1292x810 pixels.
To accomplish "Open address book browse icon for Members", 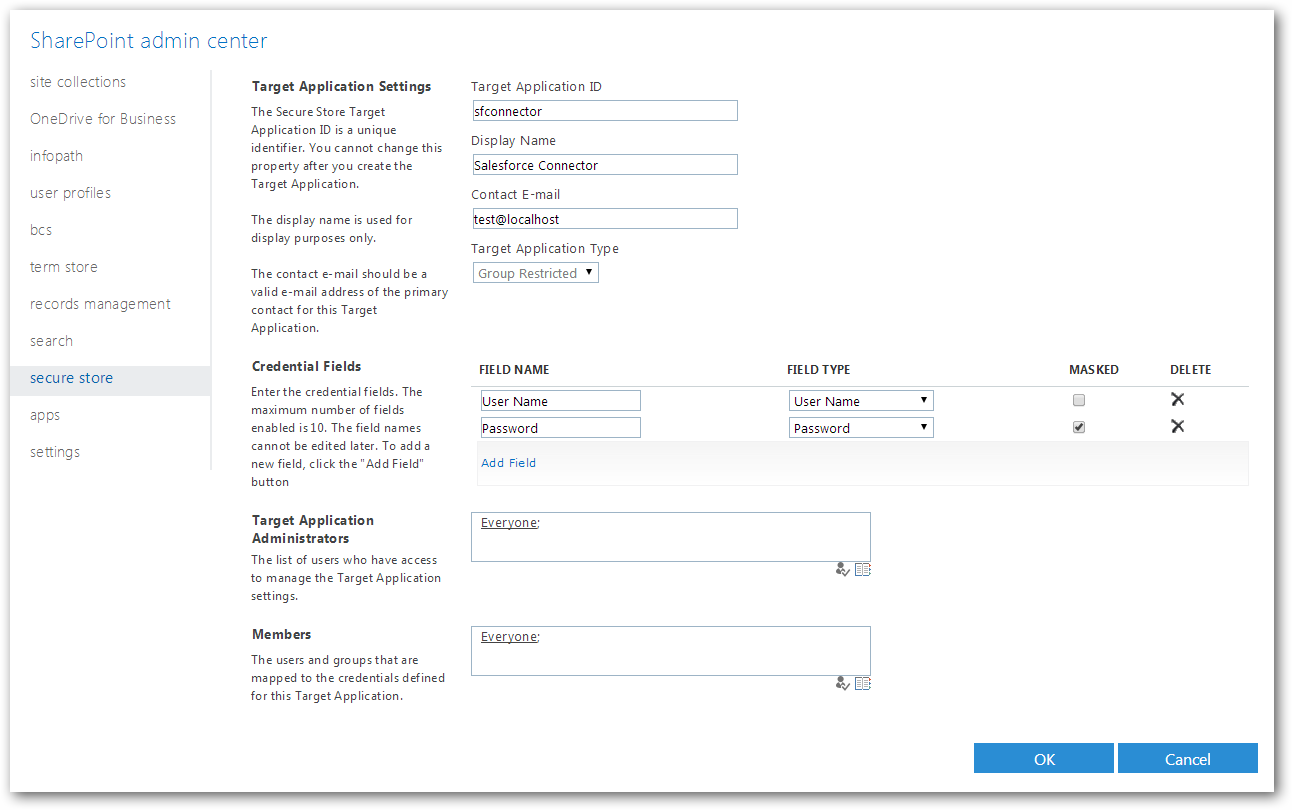I will 863,684.
